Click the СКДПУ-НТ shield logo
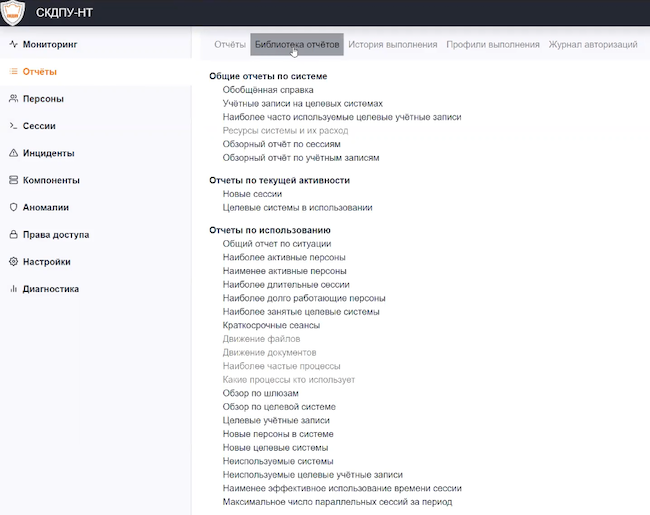Viewport: 650px width, 515px height. (12, 14)
